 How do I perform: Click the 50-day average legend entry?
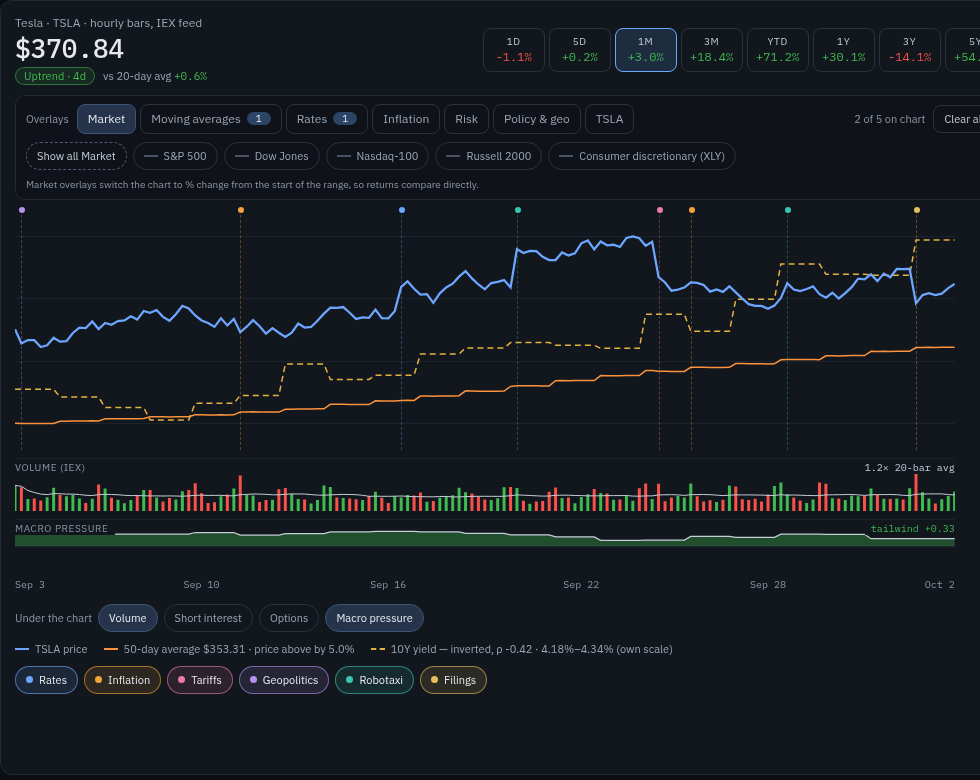pyautogui.click(x=229, y=649)
